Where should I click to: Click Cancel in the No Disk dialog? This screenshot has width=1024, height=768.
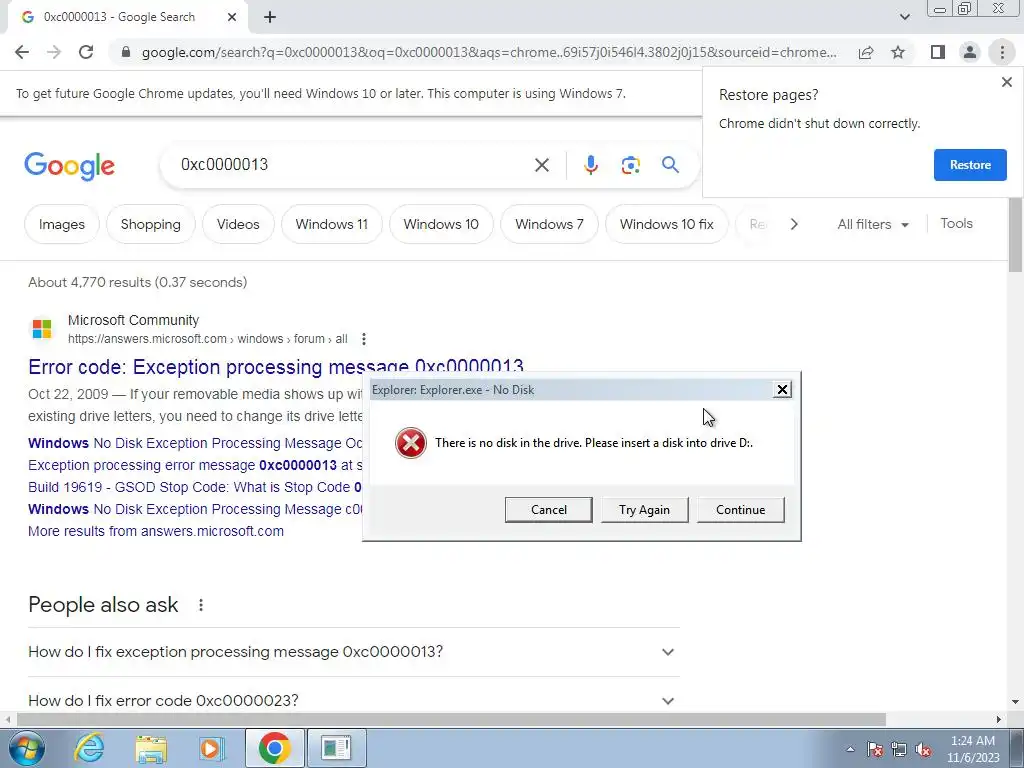(x=549, y=510)
